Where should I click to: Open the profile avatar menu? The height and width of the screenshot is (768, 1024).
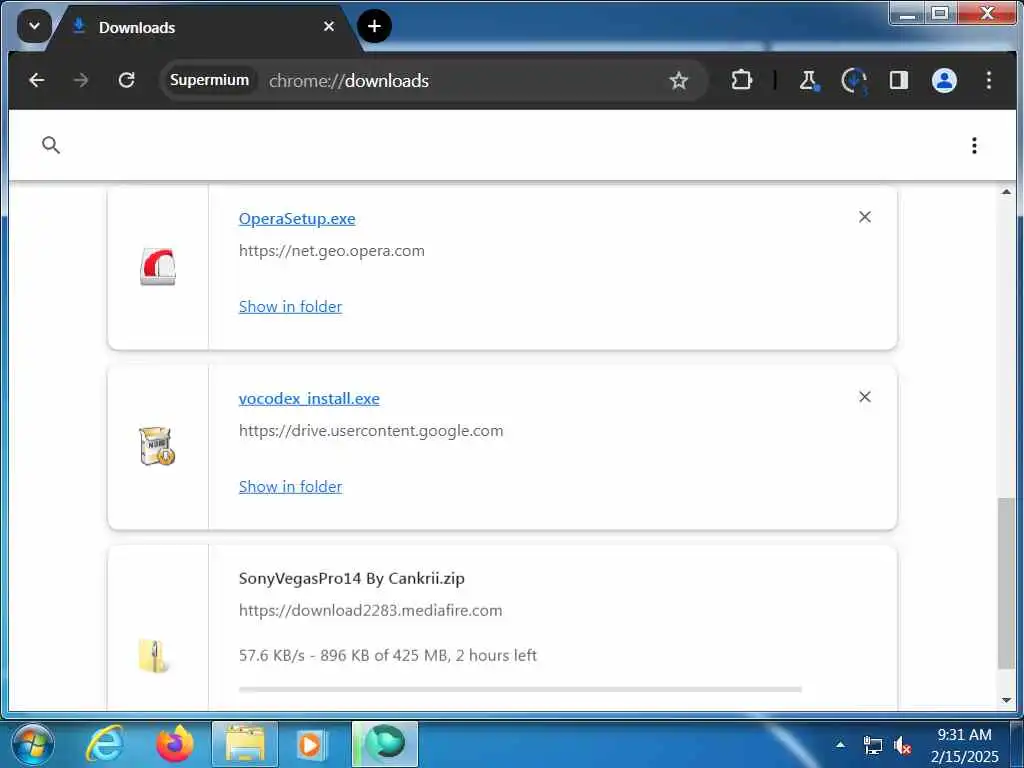(x=944, y=80)
